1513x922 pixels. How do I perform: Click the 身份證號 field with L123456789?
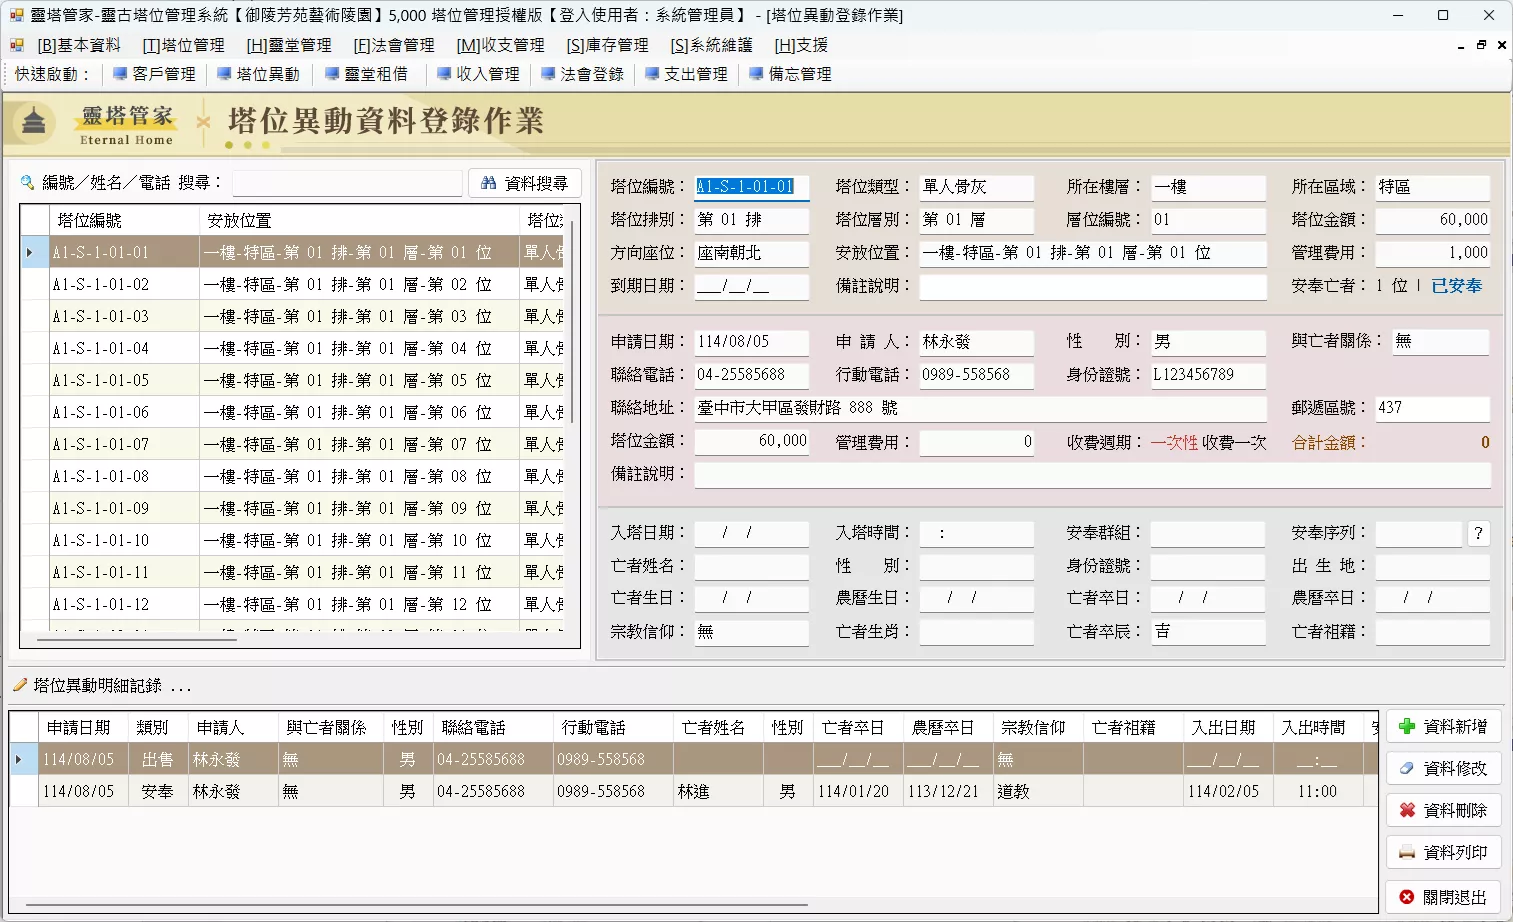pyautogui.click(x=1207, y=375)
